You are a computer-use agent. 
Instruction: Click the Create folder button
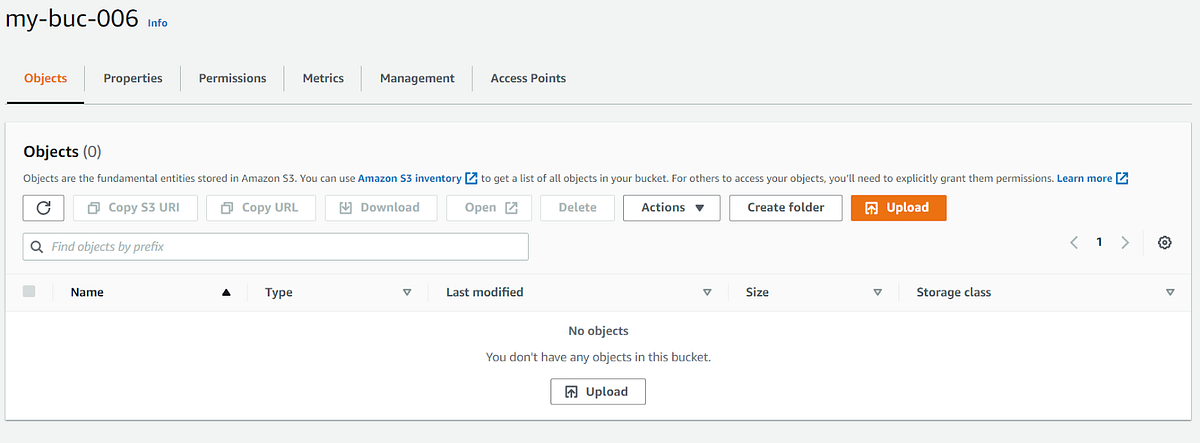point(785,208)
